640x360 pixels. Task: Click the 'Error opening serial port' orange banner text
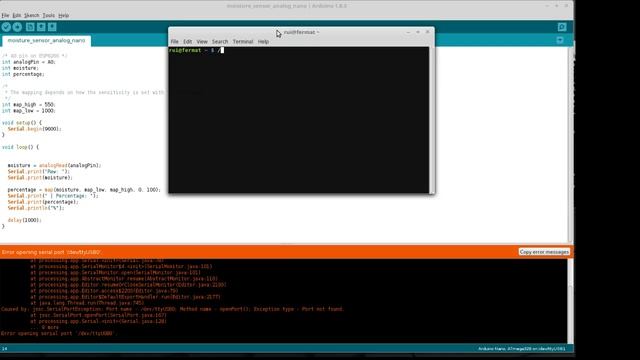click(x=51, y=252)
